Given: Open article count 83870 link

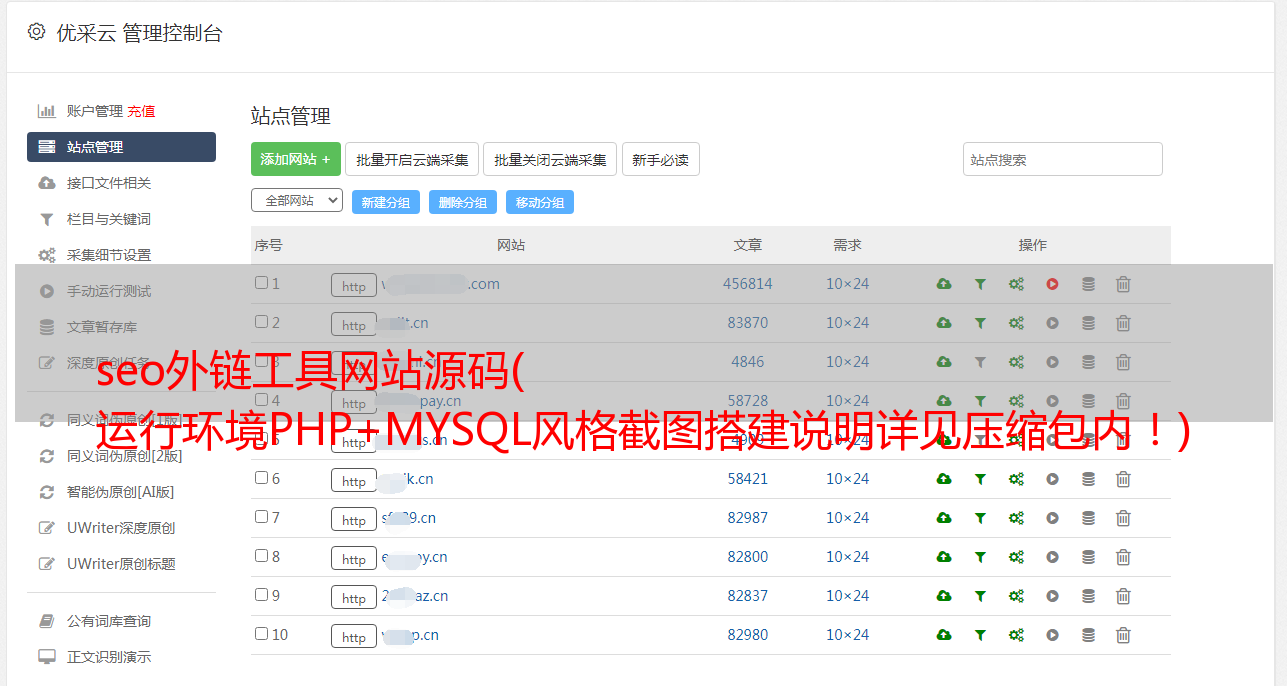Looking at the screenshot, I should pyautogui.click(x=748, y=323).
